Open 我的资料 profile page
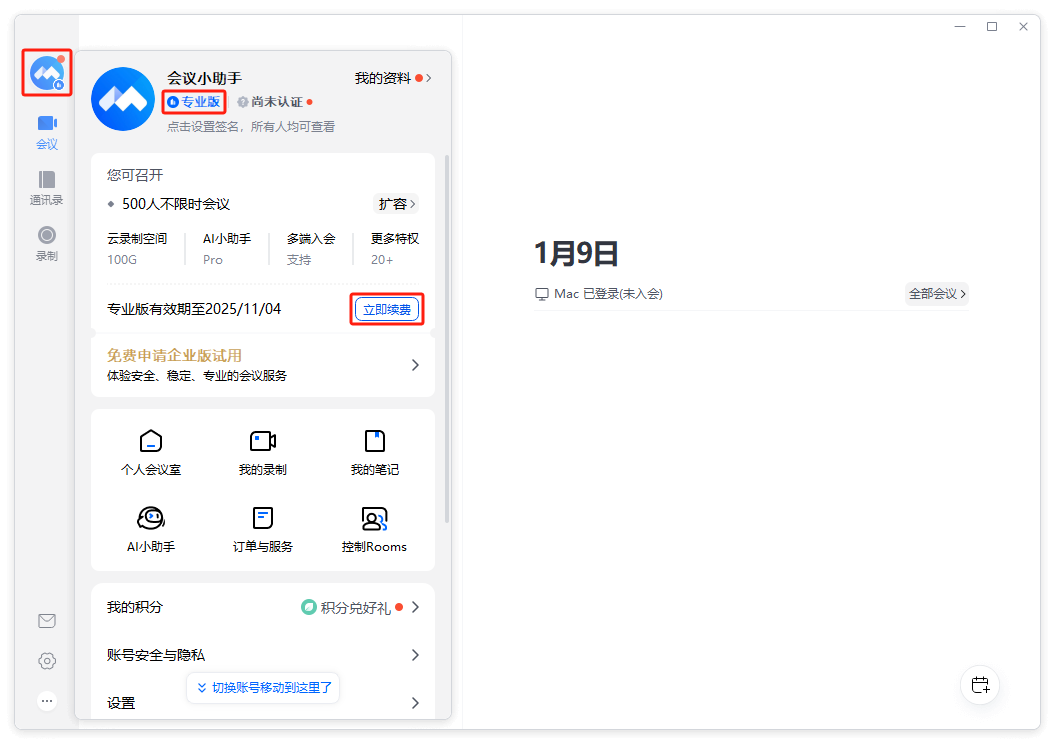This screenshot has height=744, width=1055. tap(393, 79)
